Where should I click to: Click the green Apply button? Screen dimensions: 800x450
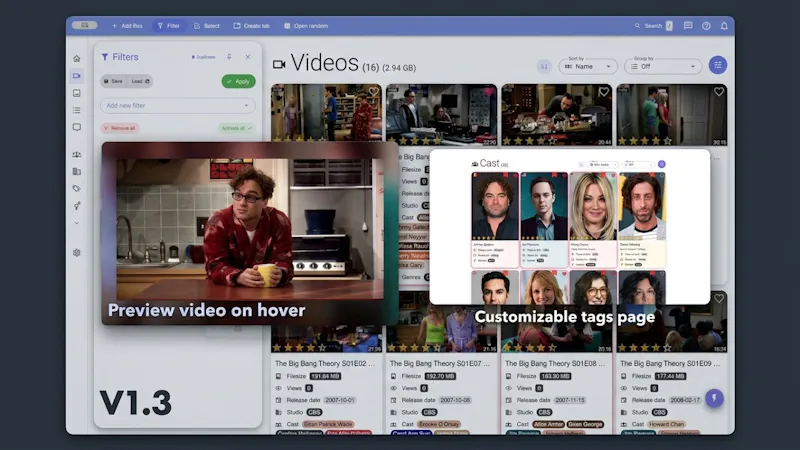[x=238, y=81]
